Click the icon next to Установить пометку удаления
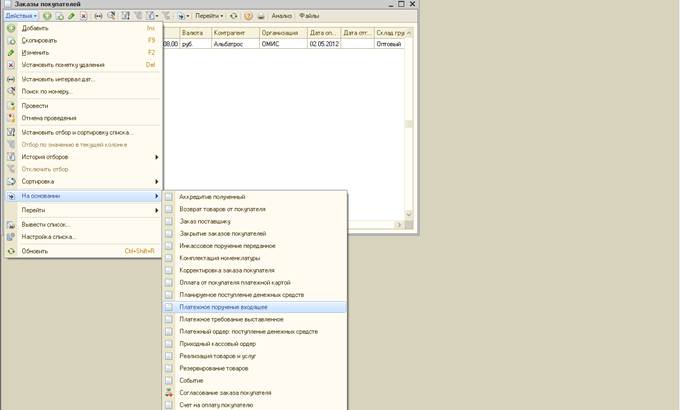This screenshot has height=410, width=680. [12, 64]
